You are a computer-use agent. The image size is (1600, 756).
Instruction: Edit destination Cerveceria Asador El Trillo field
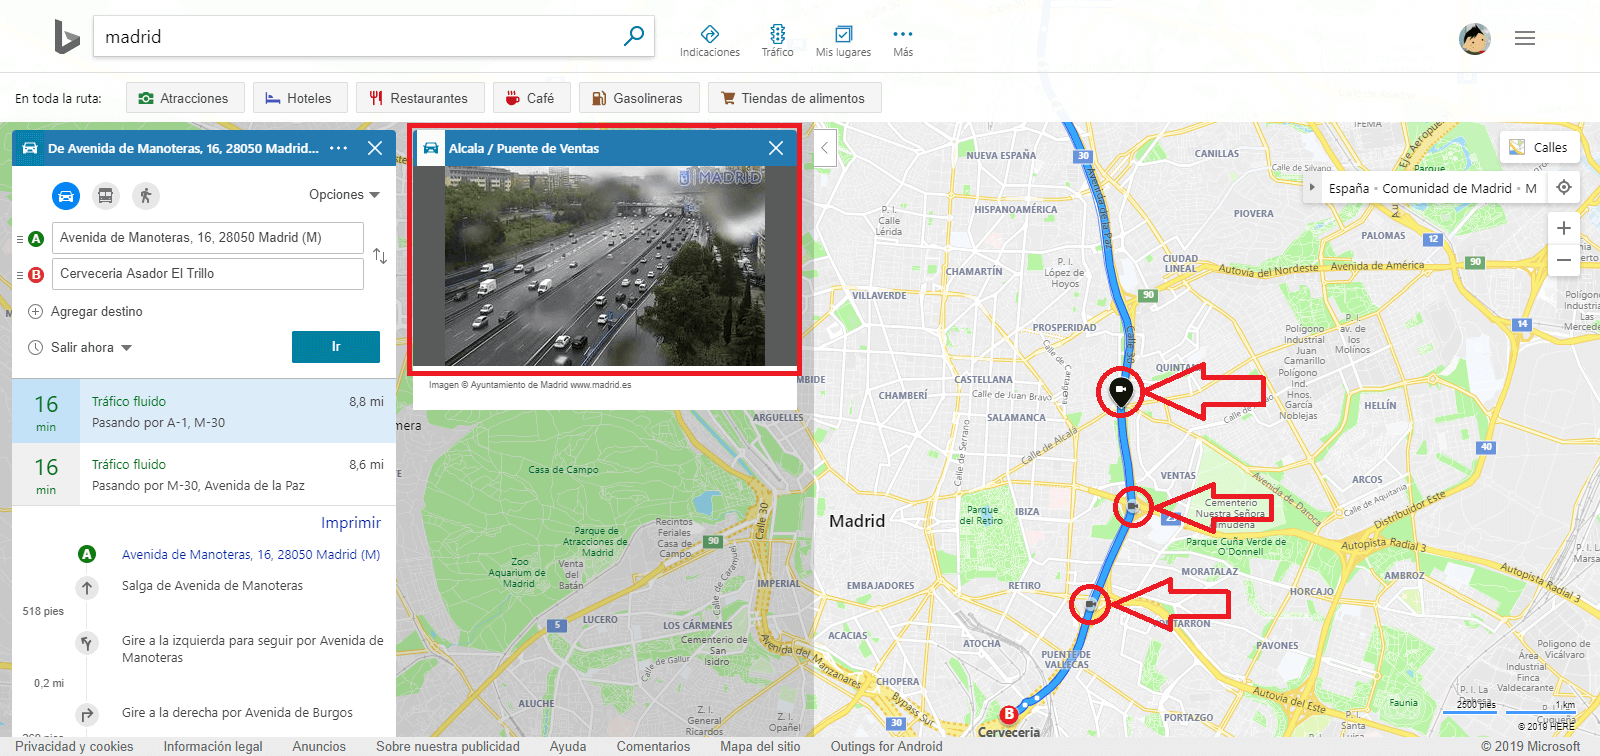coord(208,274)
